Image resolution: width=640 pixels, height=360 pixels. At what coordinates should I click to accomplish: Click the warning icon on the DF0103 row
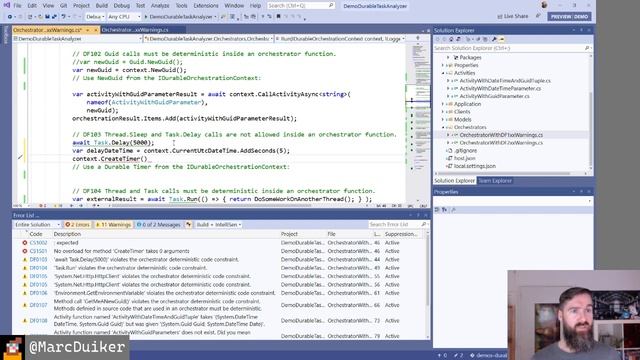(24, 260)
